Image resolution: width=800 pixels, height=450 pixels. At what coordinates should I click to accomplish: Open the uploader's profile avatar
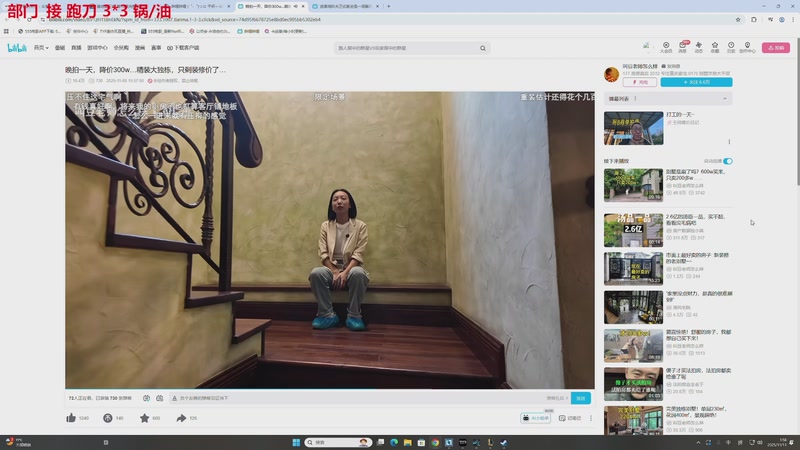click(x=611, y=74)
